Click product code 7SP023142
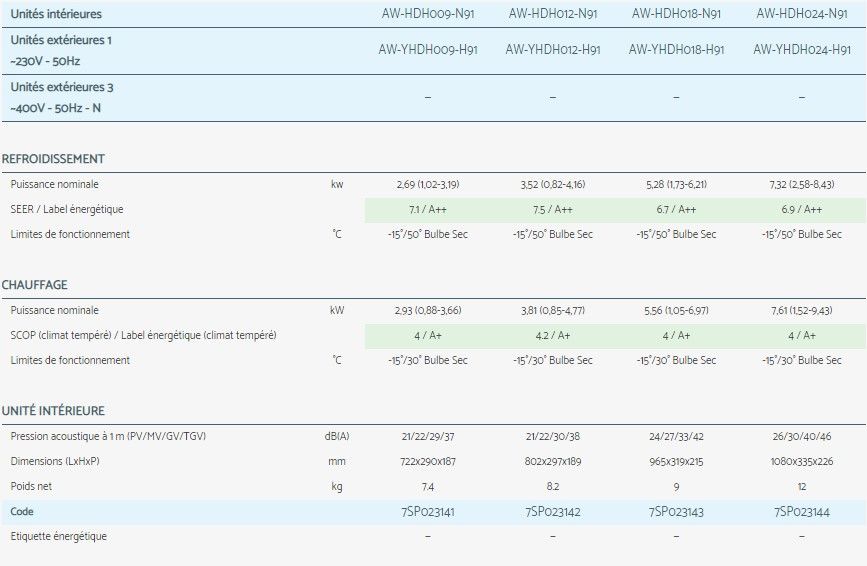The height and width of the screenshot is (566, 867). tap(552, 512)
